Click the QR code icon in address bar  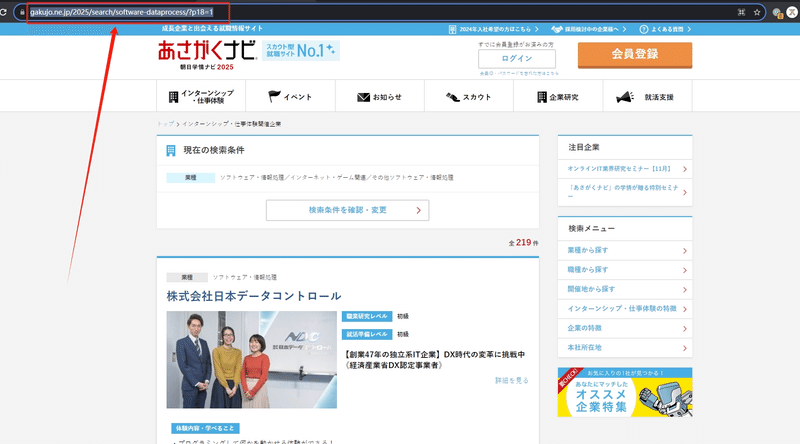[741, 12]
